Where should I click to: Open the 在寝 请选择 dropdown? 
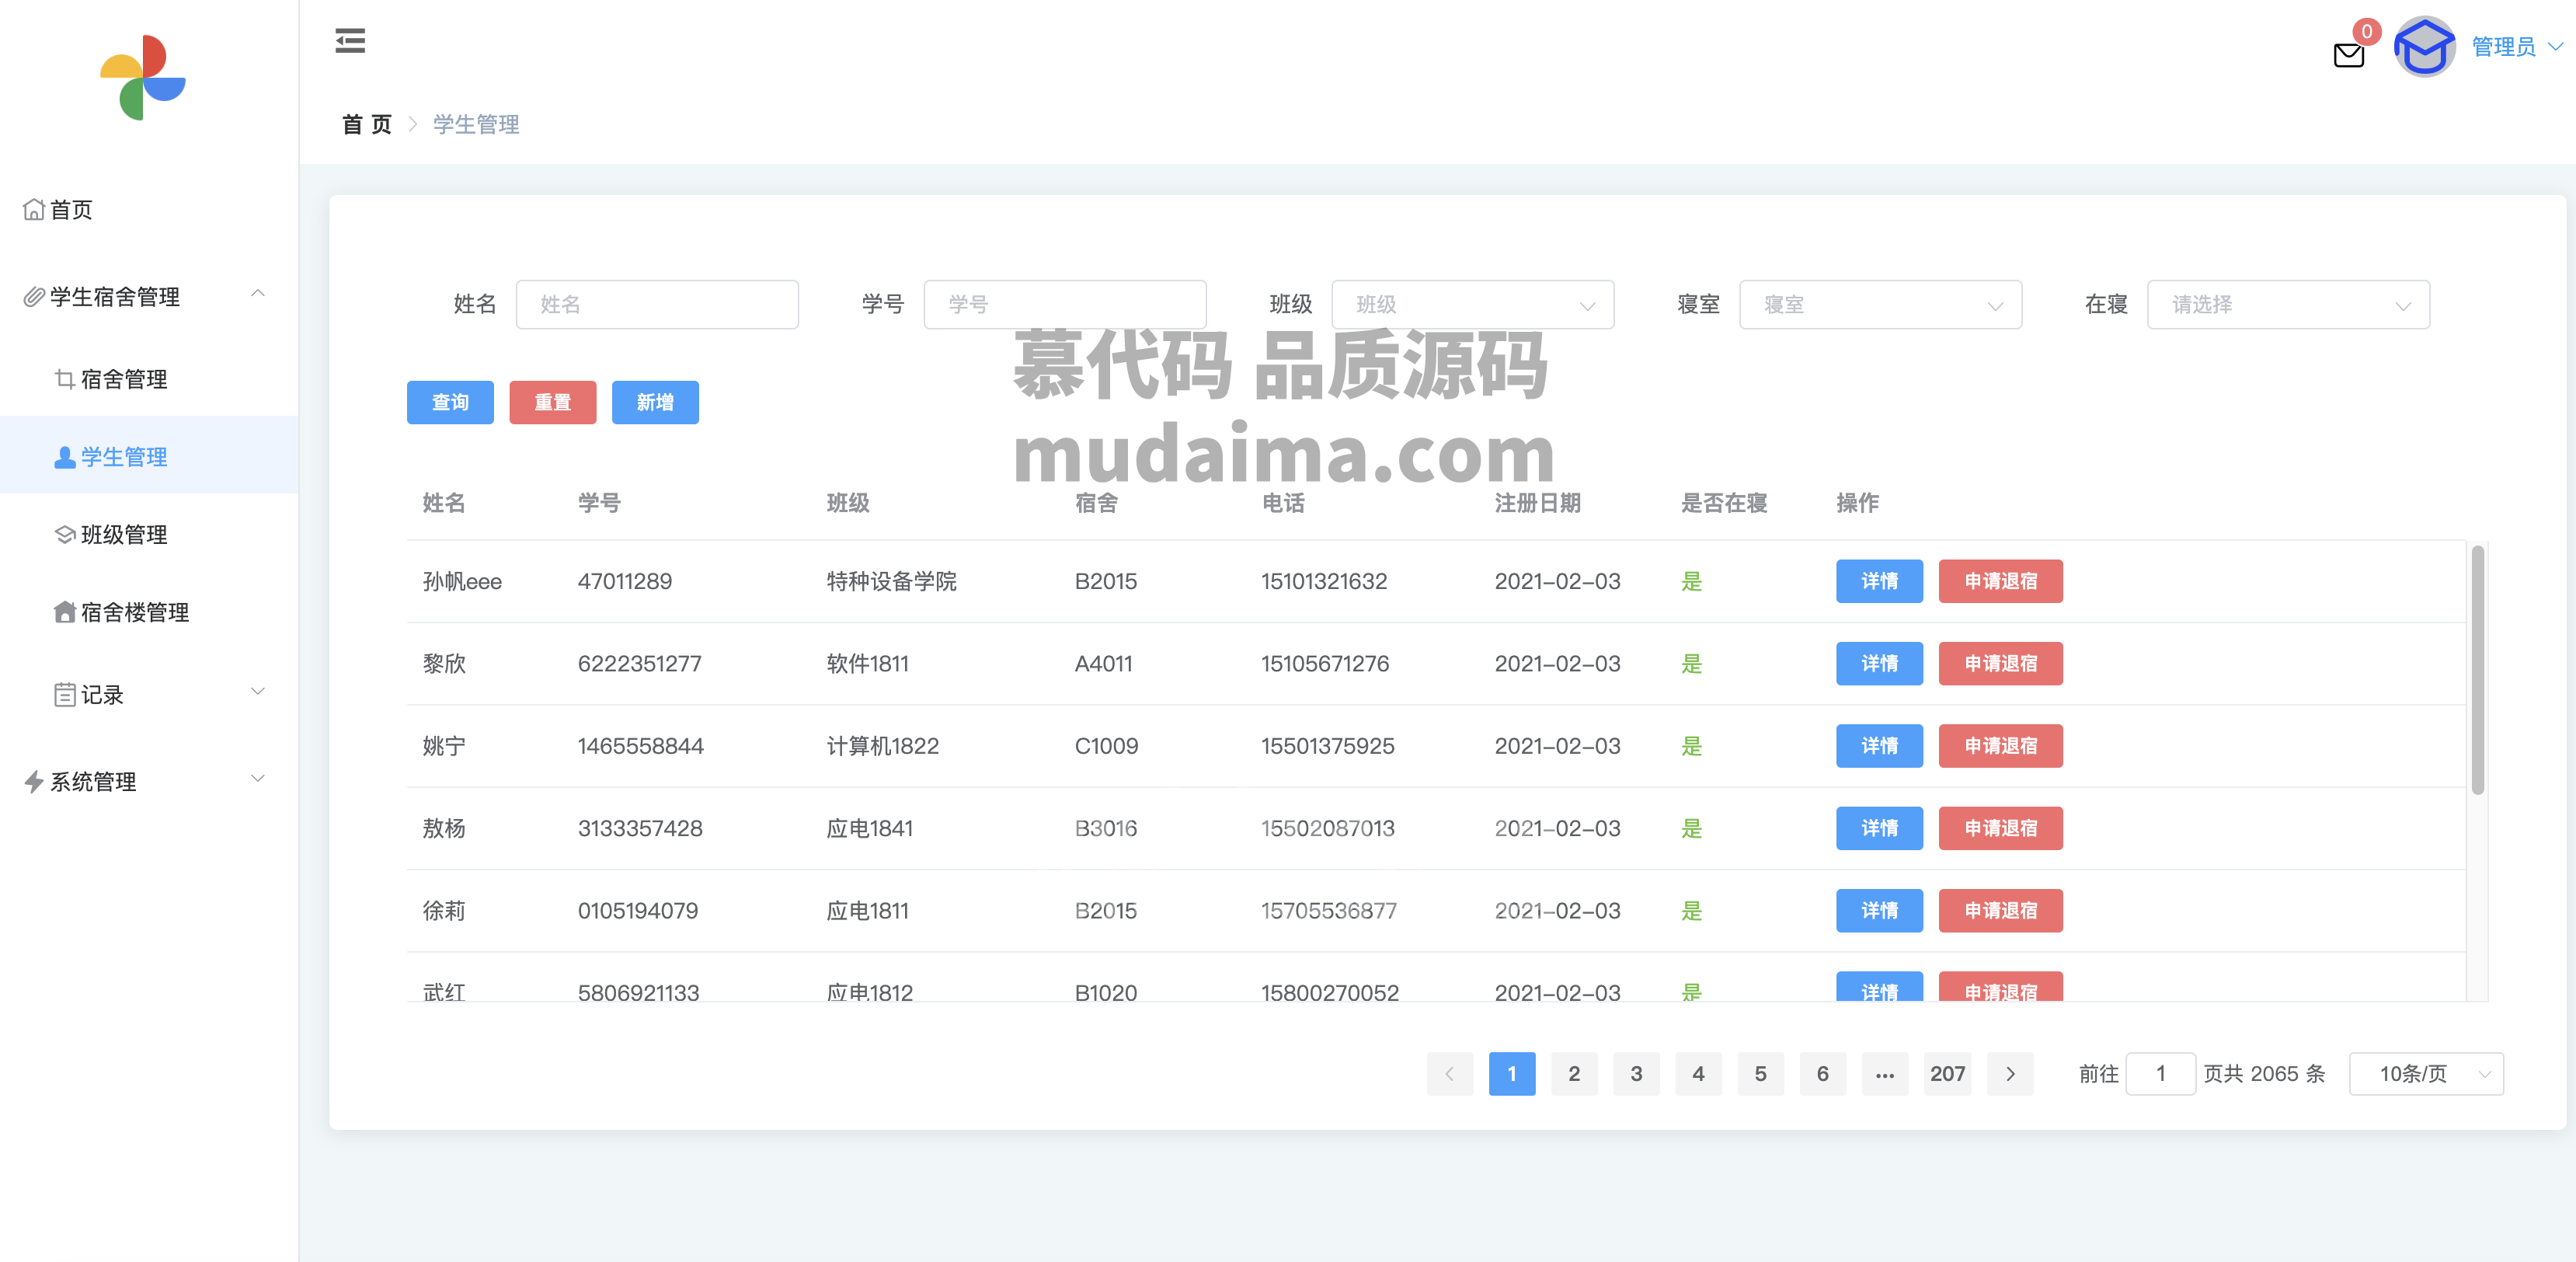(x=2288, y=305)
